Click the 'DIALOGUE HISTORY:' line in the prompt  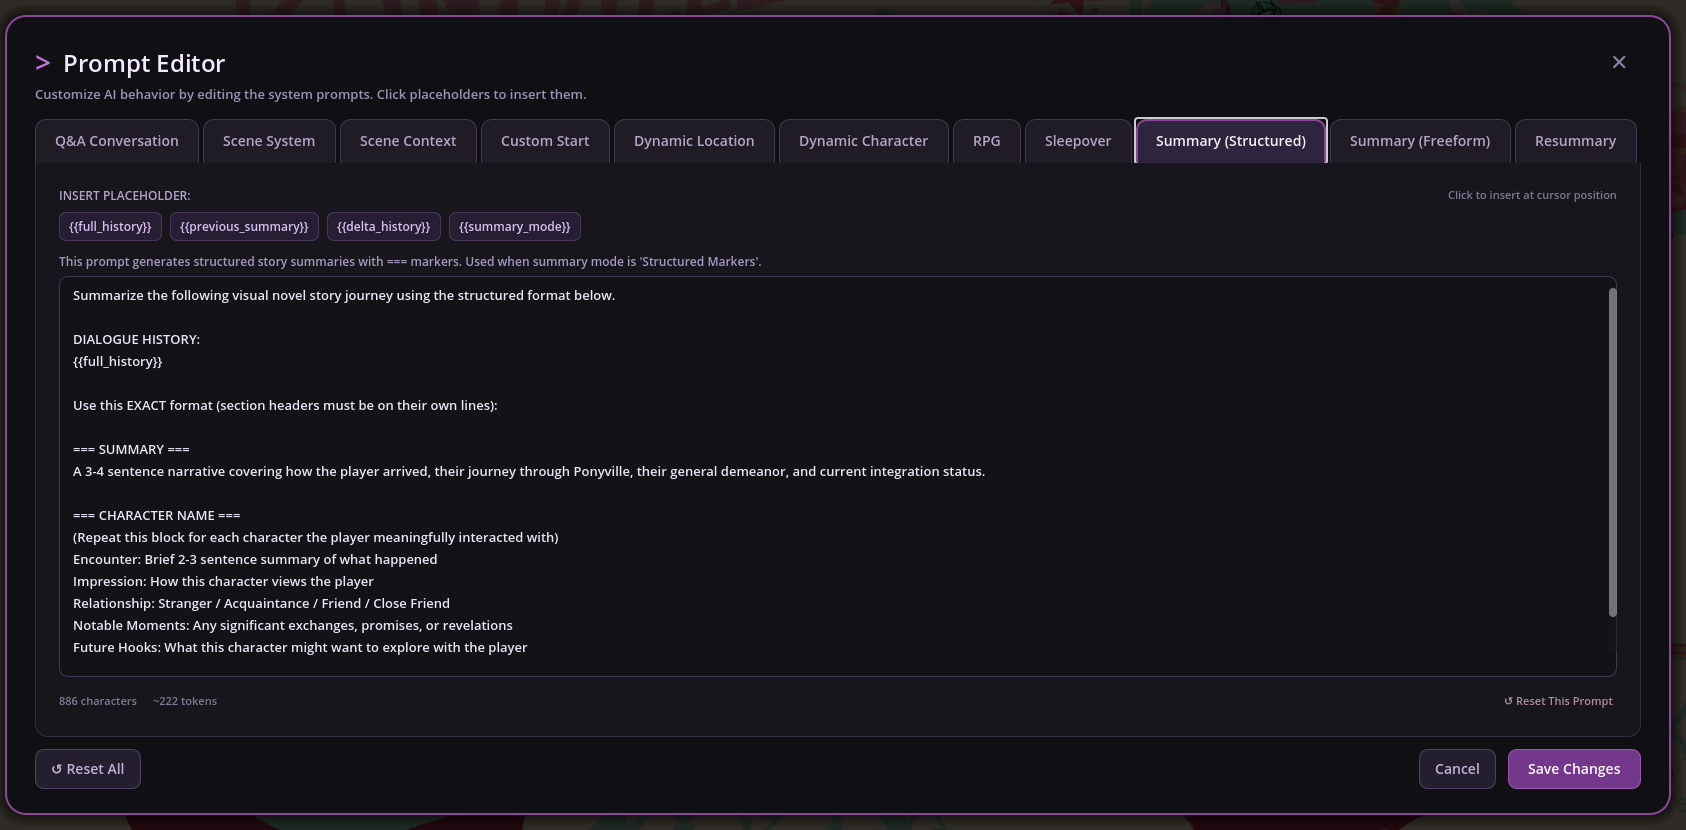coord(136,340)
